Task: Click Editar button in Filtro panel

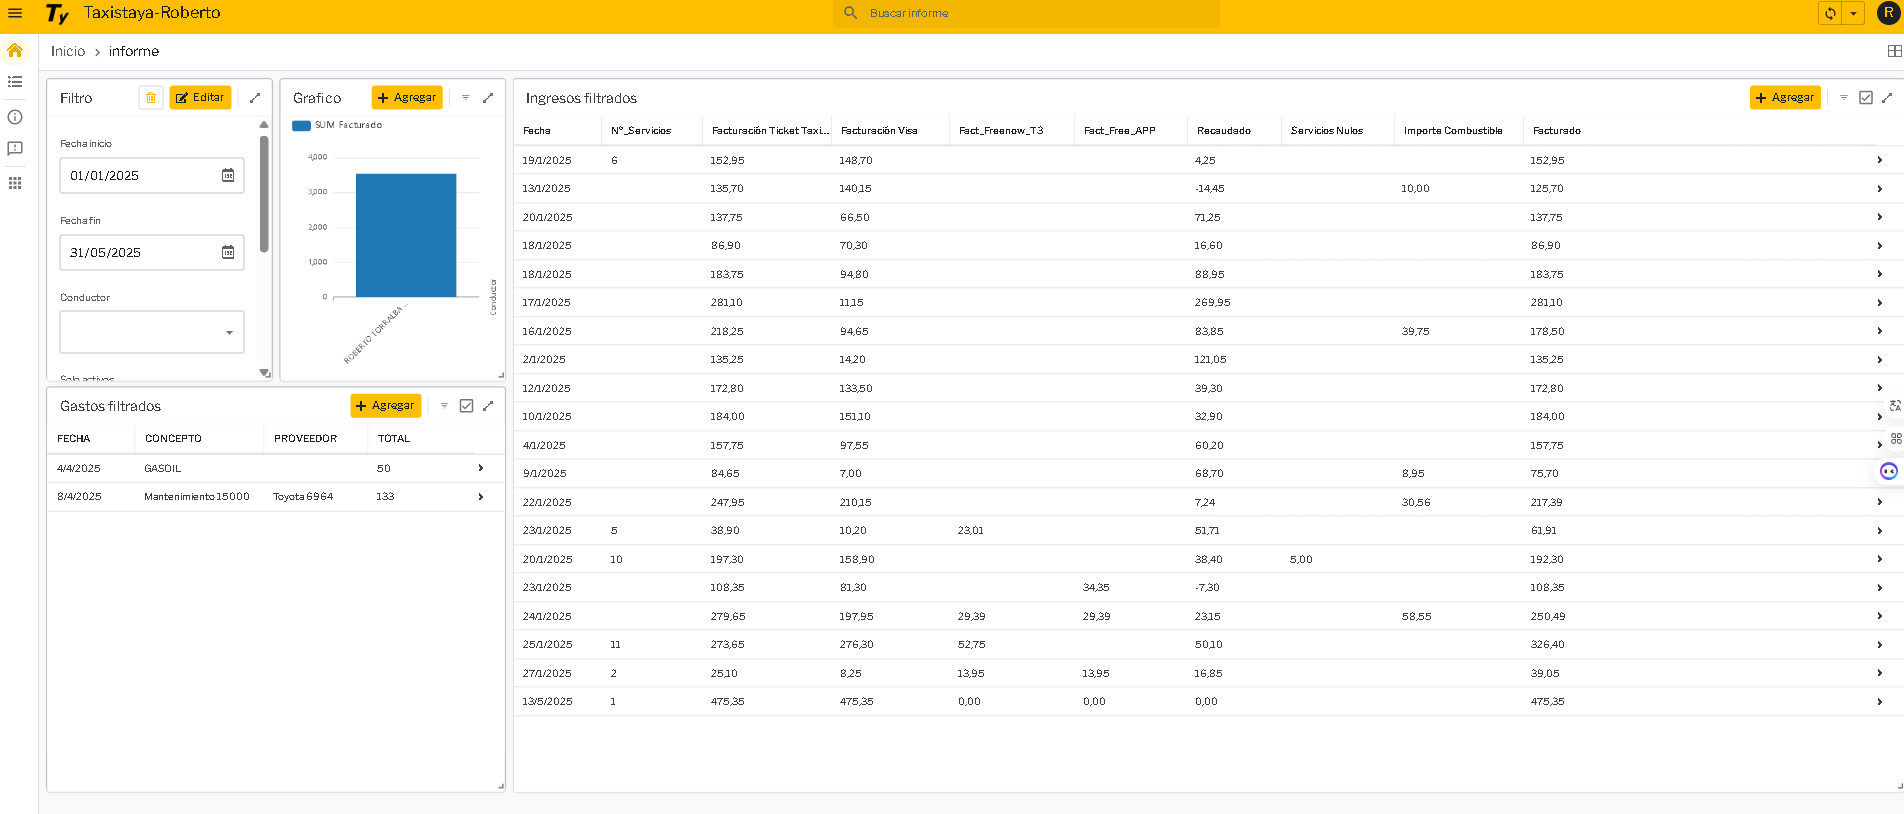Action: [x=200, y=98]
